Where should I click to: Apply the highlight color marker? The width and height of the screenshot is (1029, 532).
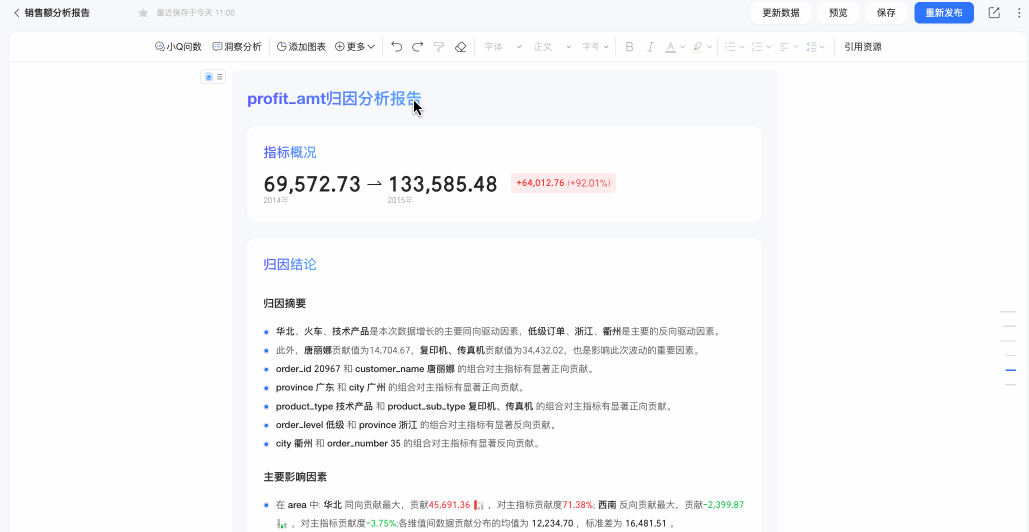(697, 47)
